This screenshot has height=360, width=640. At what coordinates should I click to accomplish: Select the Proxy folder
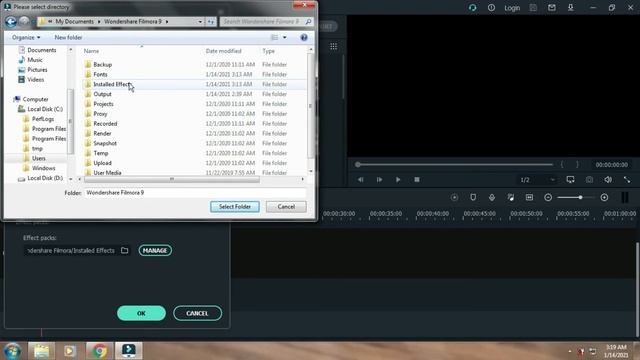click(x=100, y=113)
